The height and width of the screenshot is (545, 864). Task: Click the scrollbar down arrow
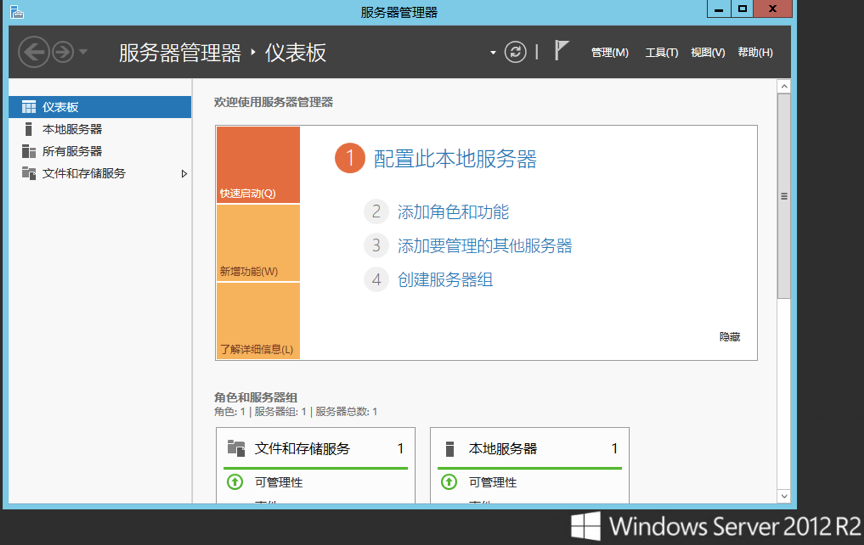784,496
